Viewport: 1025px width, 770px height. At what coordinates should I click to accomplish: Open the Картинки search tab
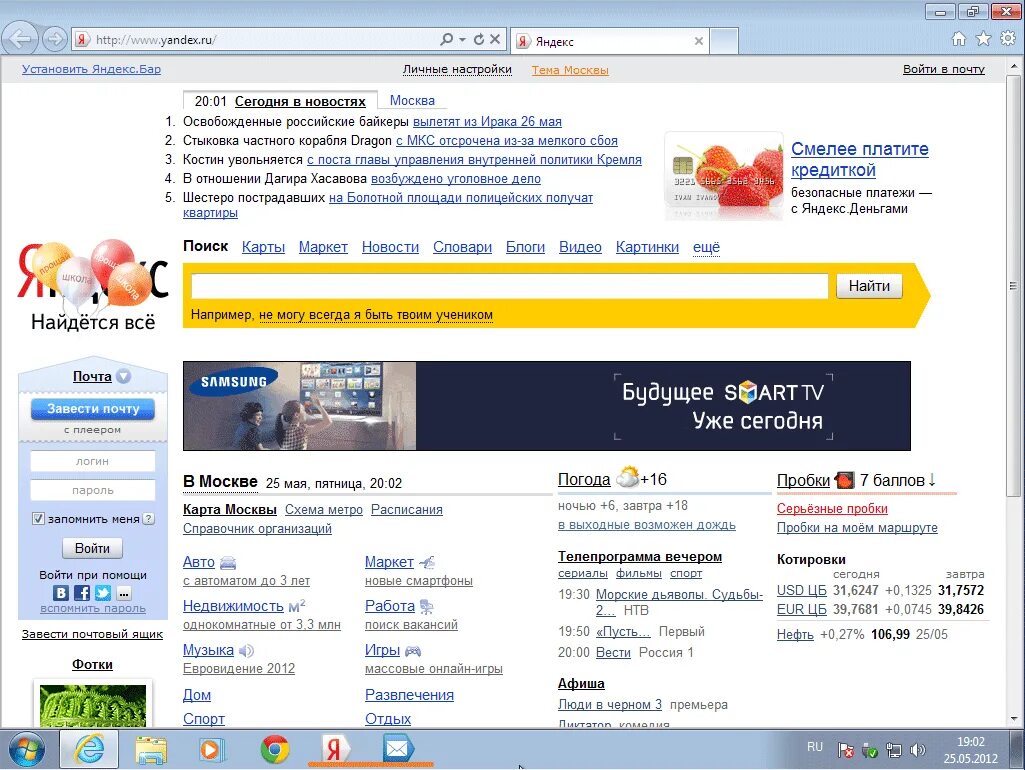click(647, 247)
